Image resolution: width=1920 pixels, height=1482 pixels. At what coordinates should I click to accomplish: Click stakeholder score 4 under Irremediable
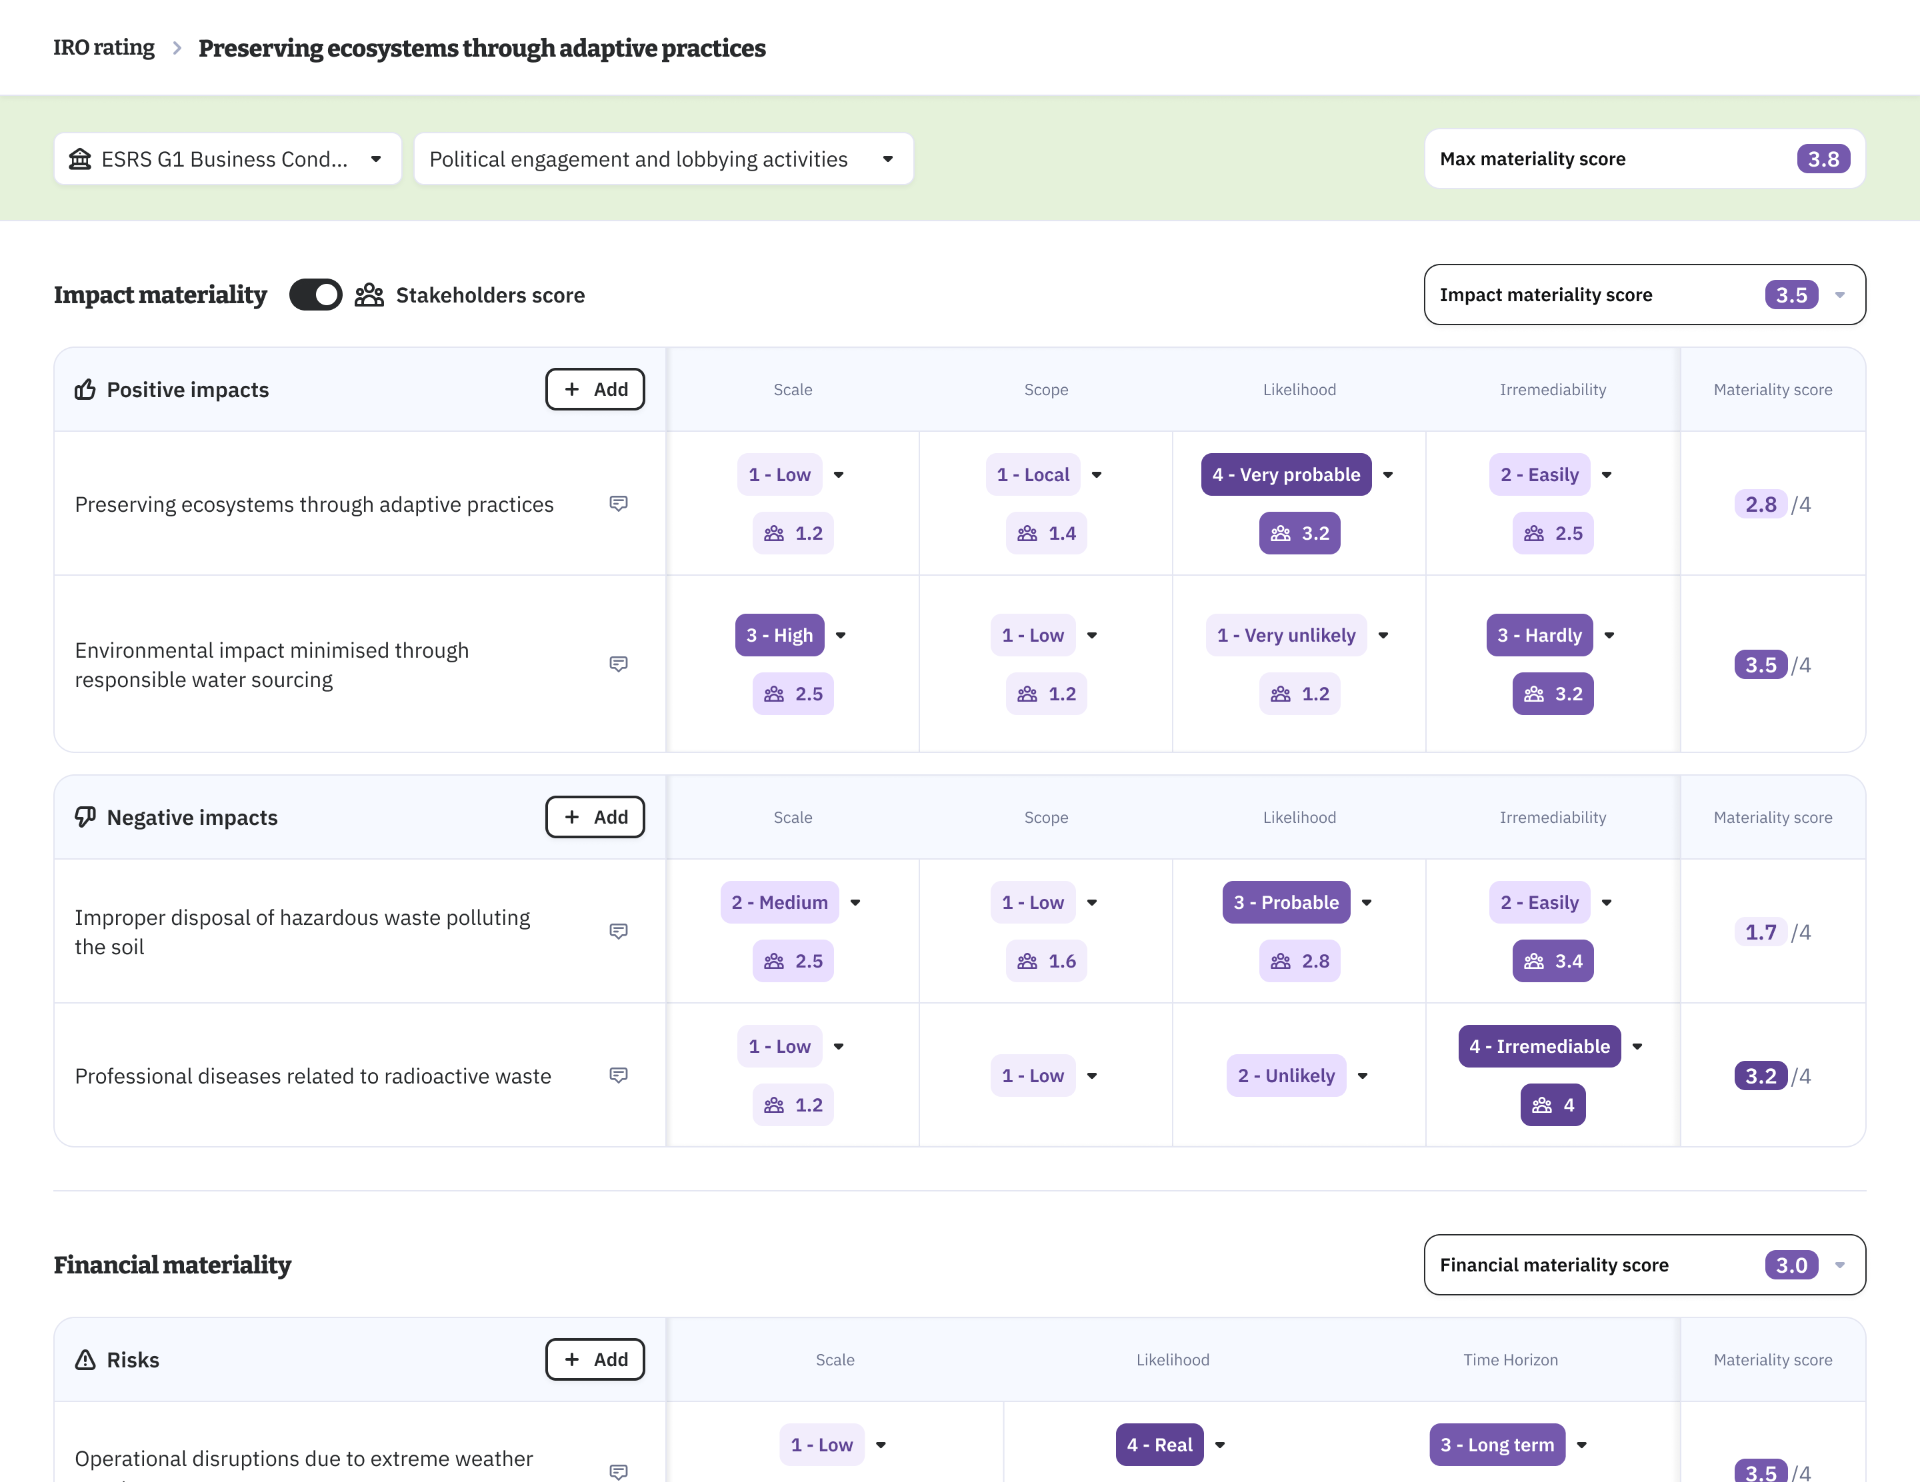[x=1552, y=1105]
